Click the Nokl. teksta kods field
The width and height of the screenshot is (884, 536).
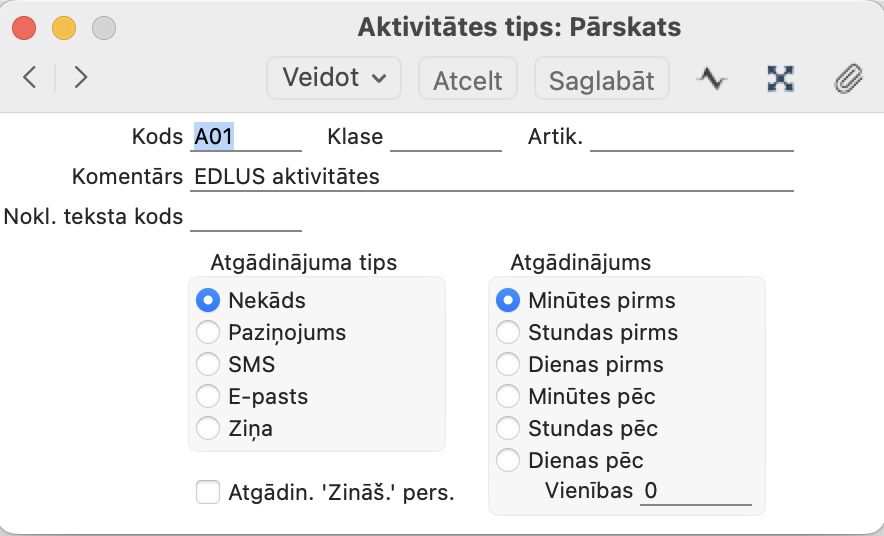(246, 217)
